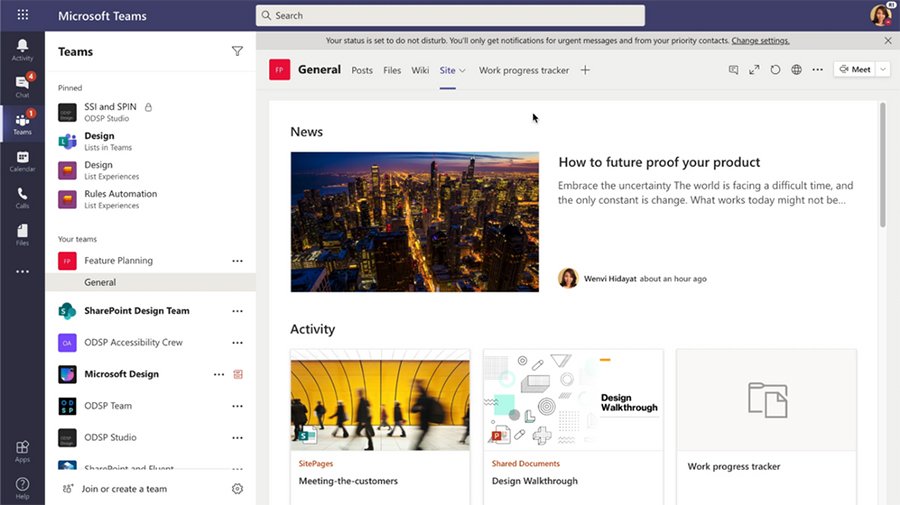The image size is (900, 505).
Task: Click author name Wenvi Hidayat
Action: point(610,278)
